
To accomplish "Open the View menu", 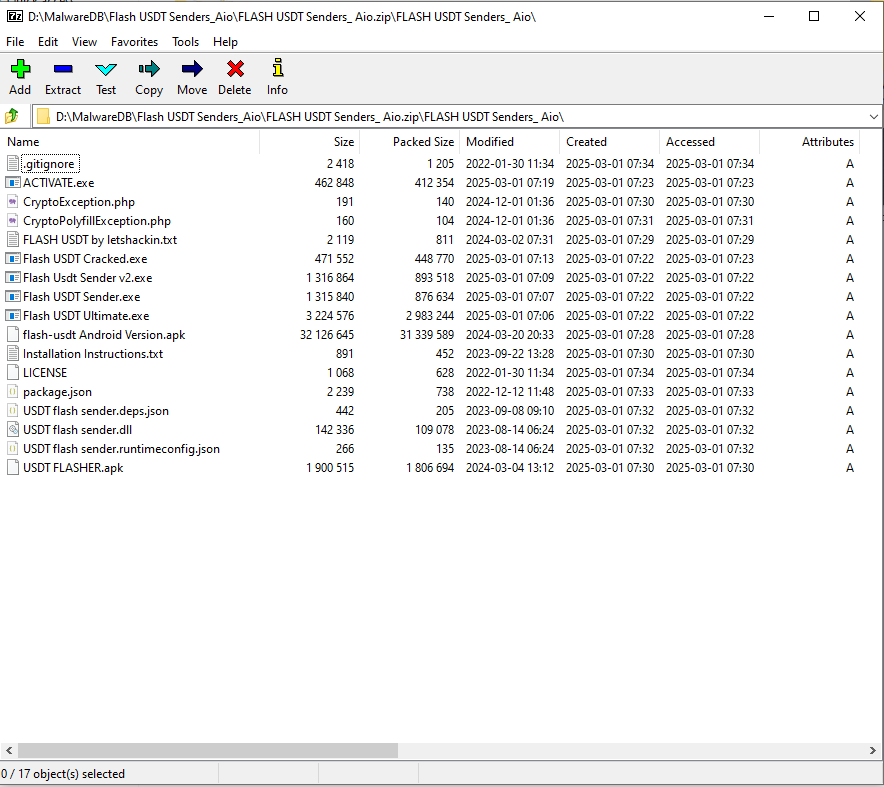I will (x=84, y=42).
